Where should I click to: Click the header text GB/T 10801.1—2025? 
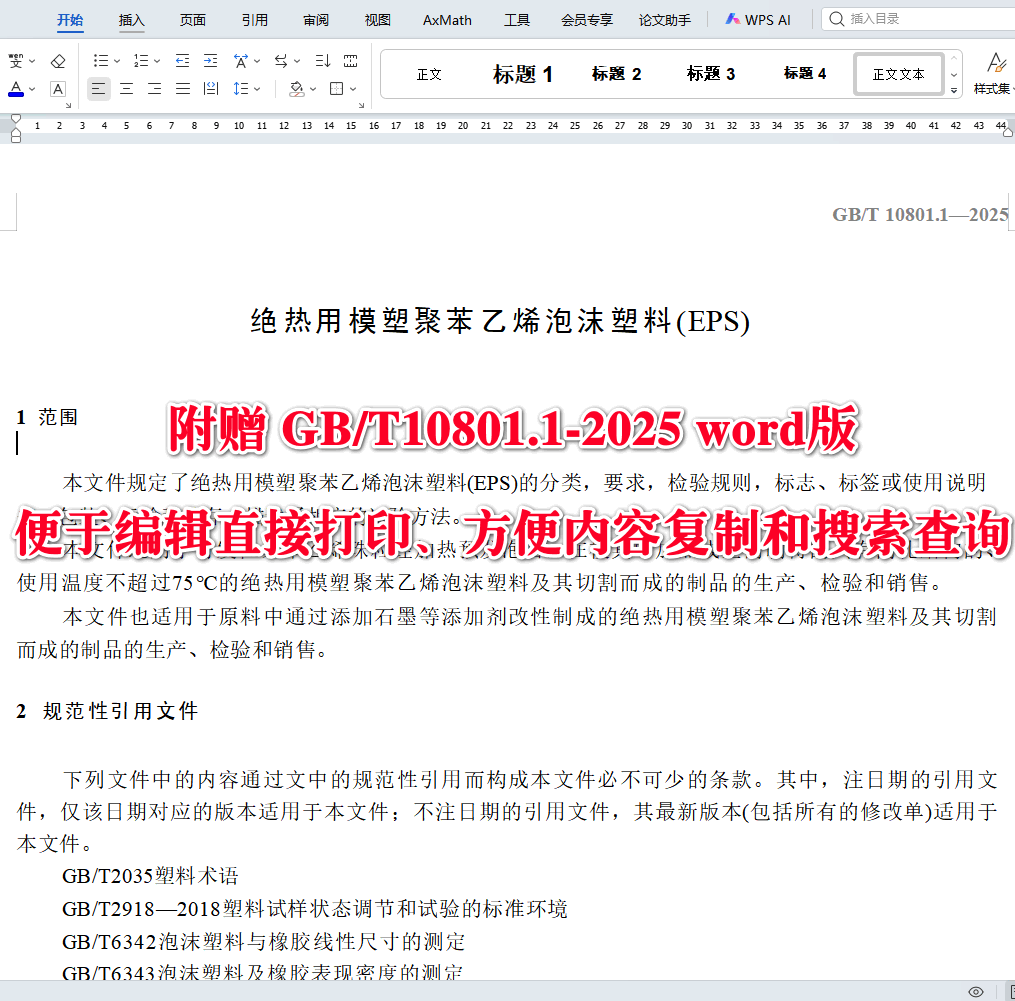[920, 214]
